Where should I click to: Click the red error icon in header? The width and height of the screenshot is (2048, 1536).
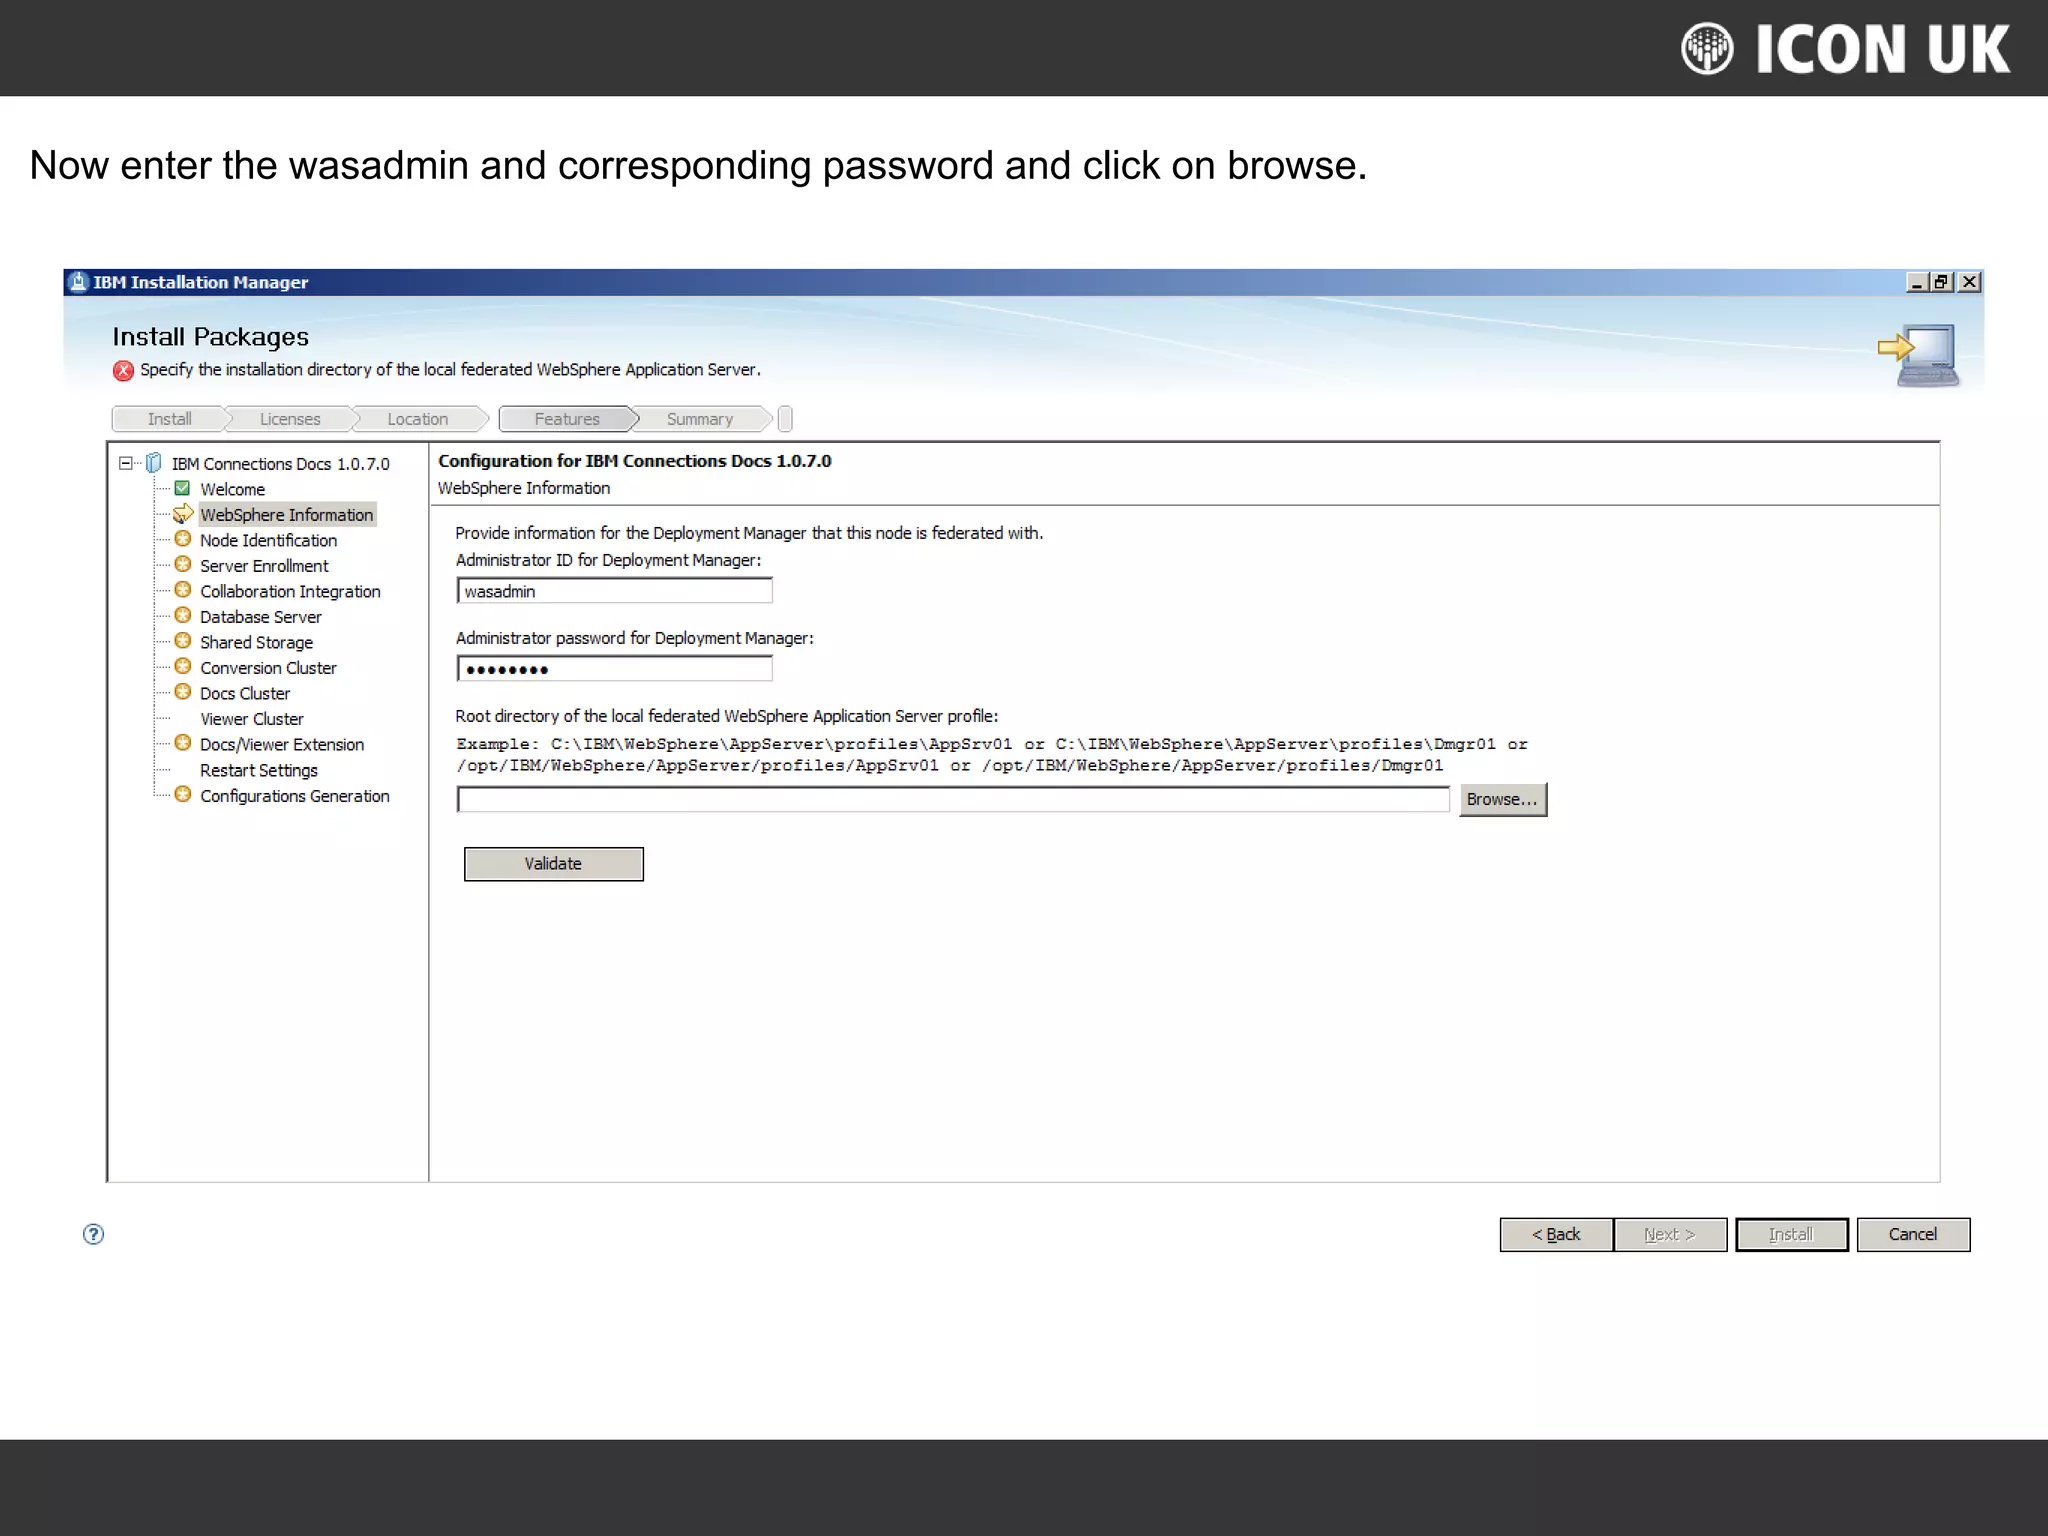[123, 370]
